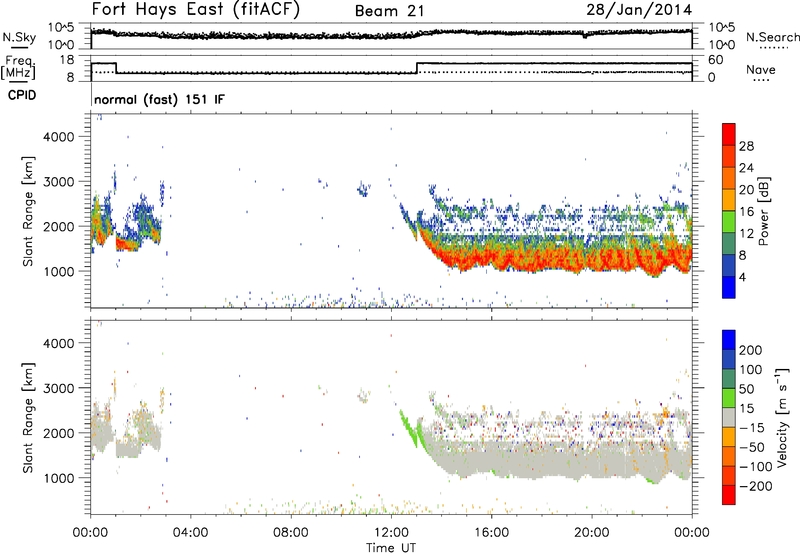The width and height of the screenshot is (800, 554).
Task: Click the '60' Nave axis tick label
Action: [716, 60]
